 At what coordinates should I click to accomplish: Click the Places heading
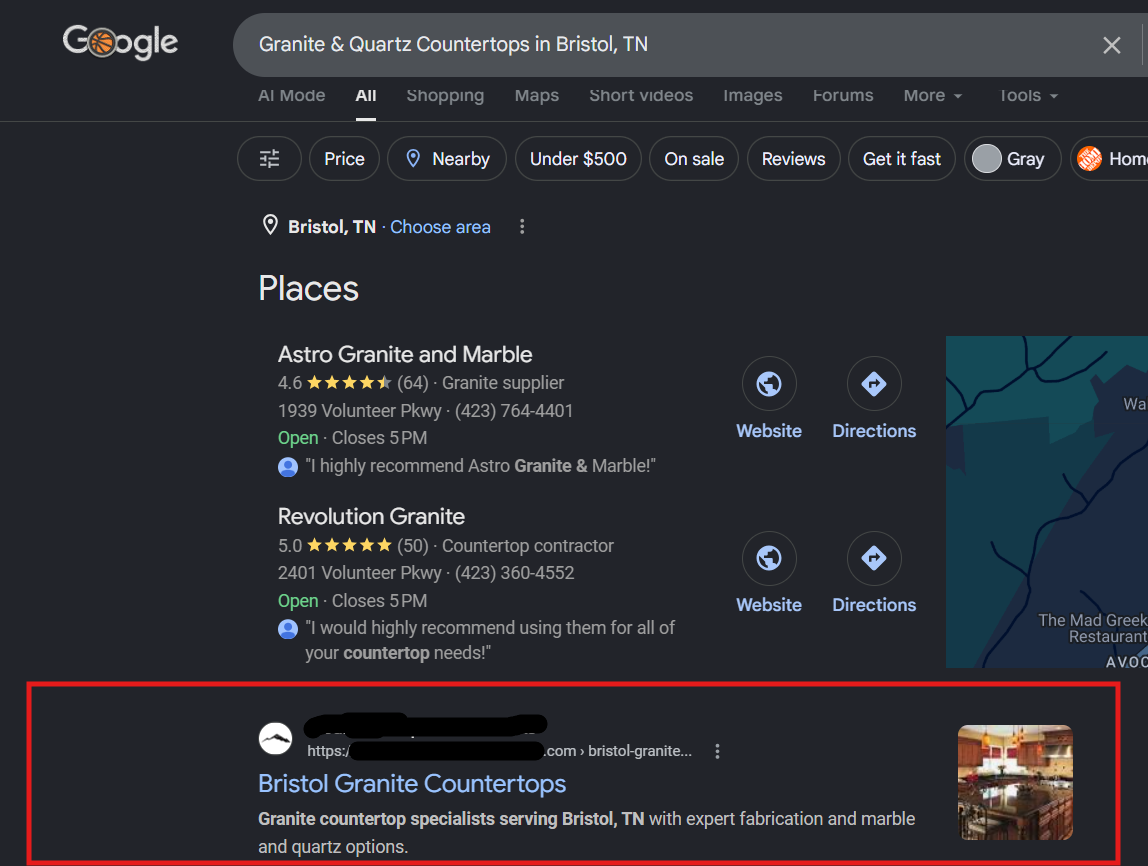point(308,288)
